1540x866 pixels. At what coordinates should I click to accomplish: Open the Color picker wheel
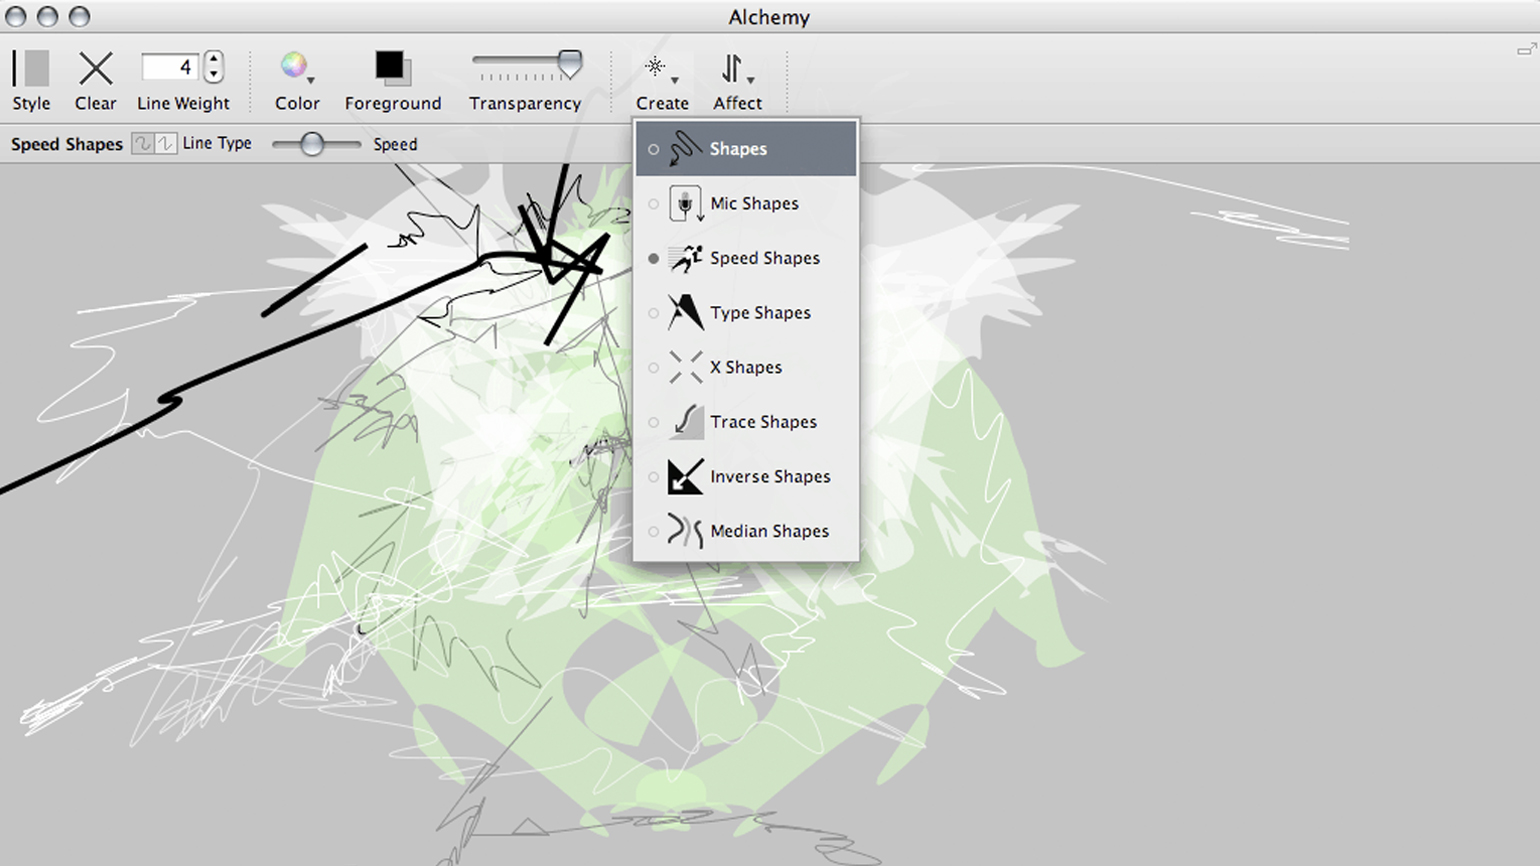pos(293,66)
